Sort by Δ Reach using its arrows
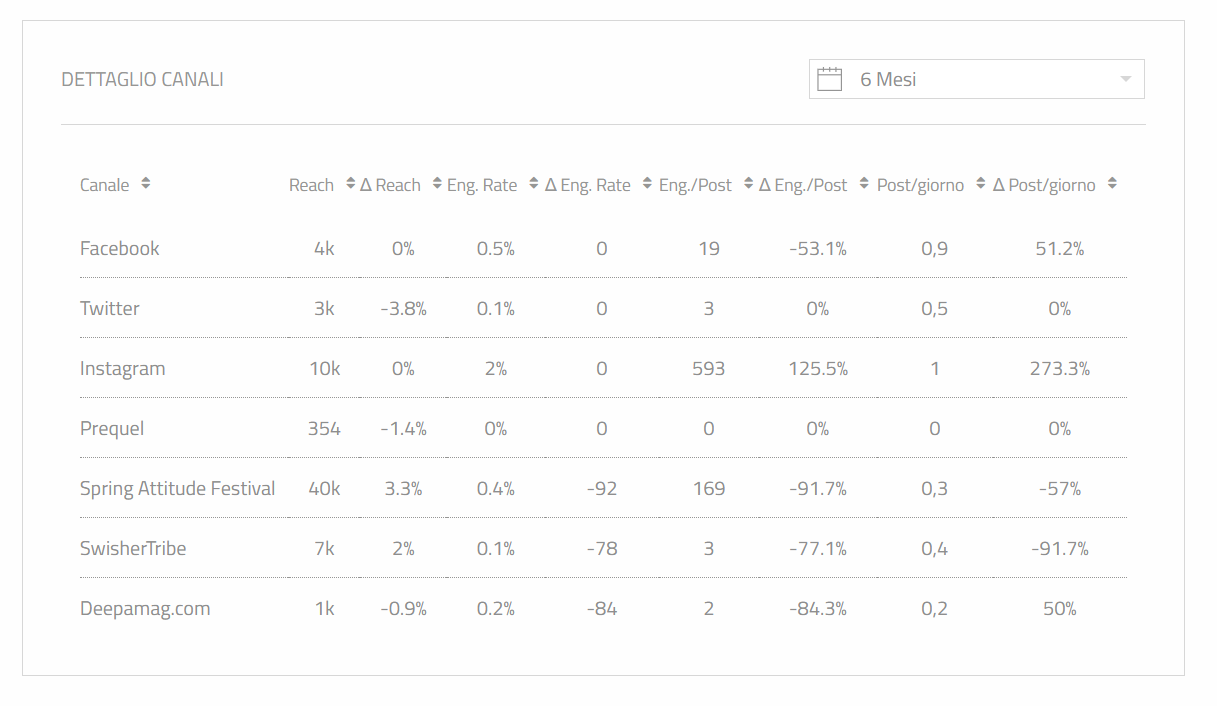Image resolution: width=1217 pixels, height=706 pixels. (x=437, y=184)
